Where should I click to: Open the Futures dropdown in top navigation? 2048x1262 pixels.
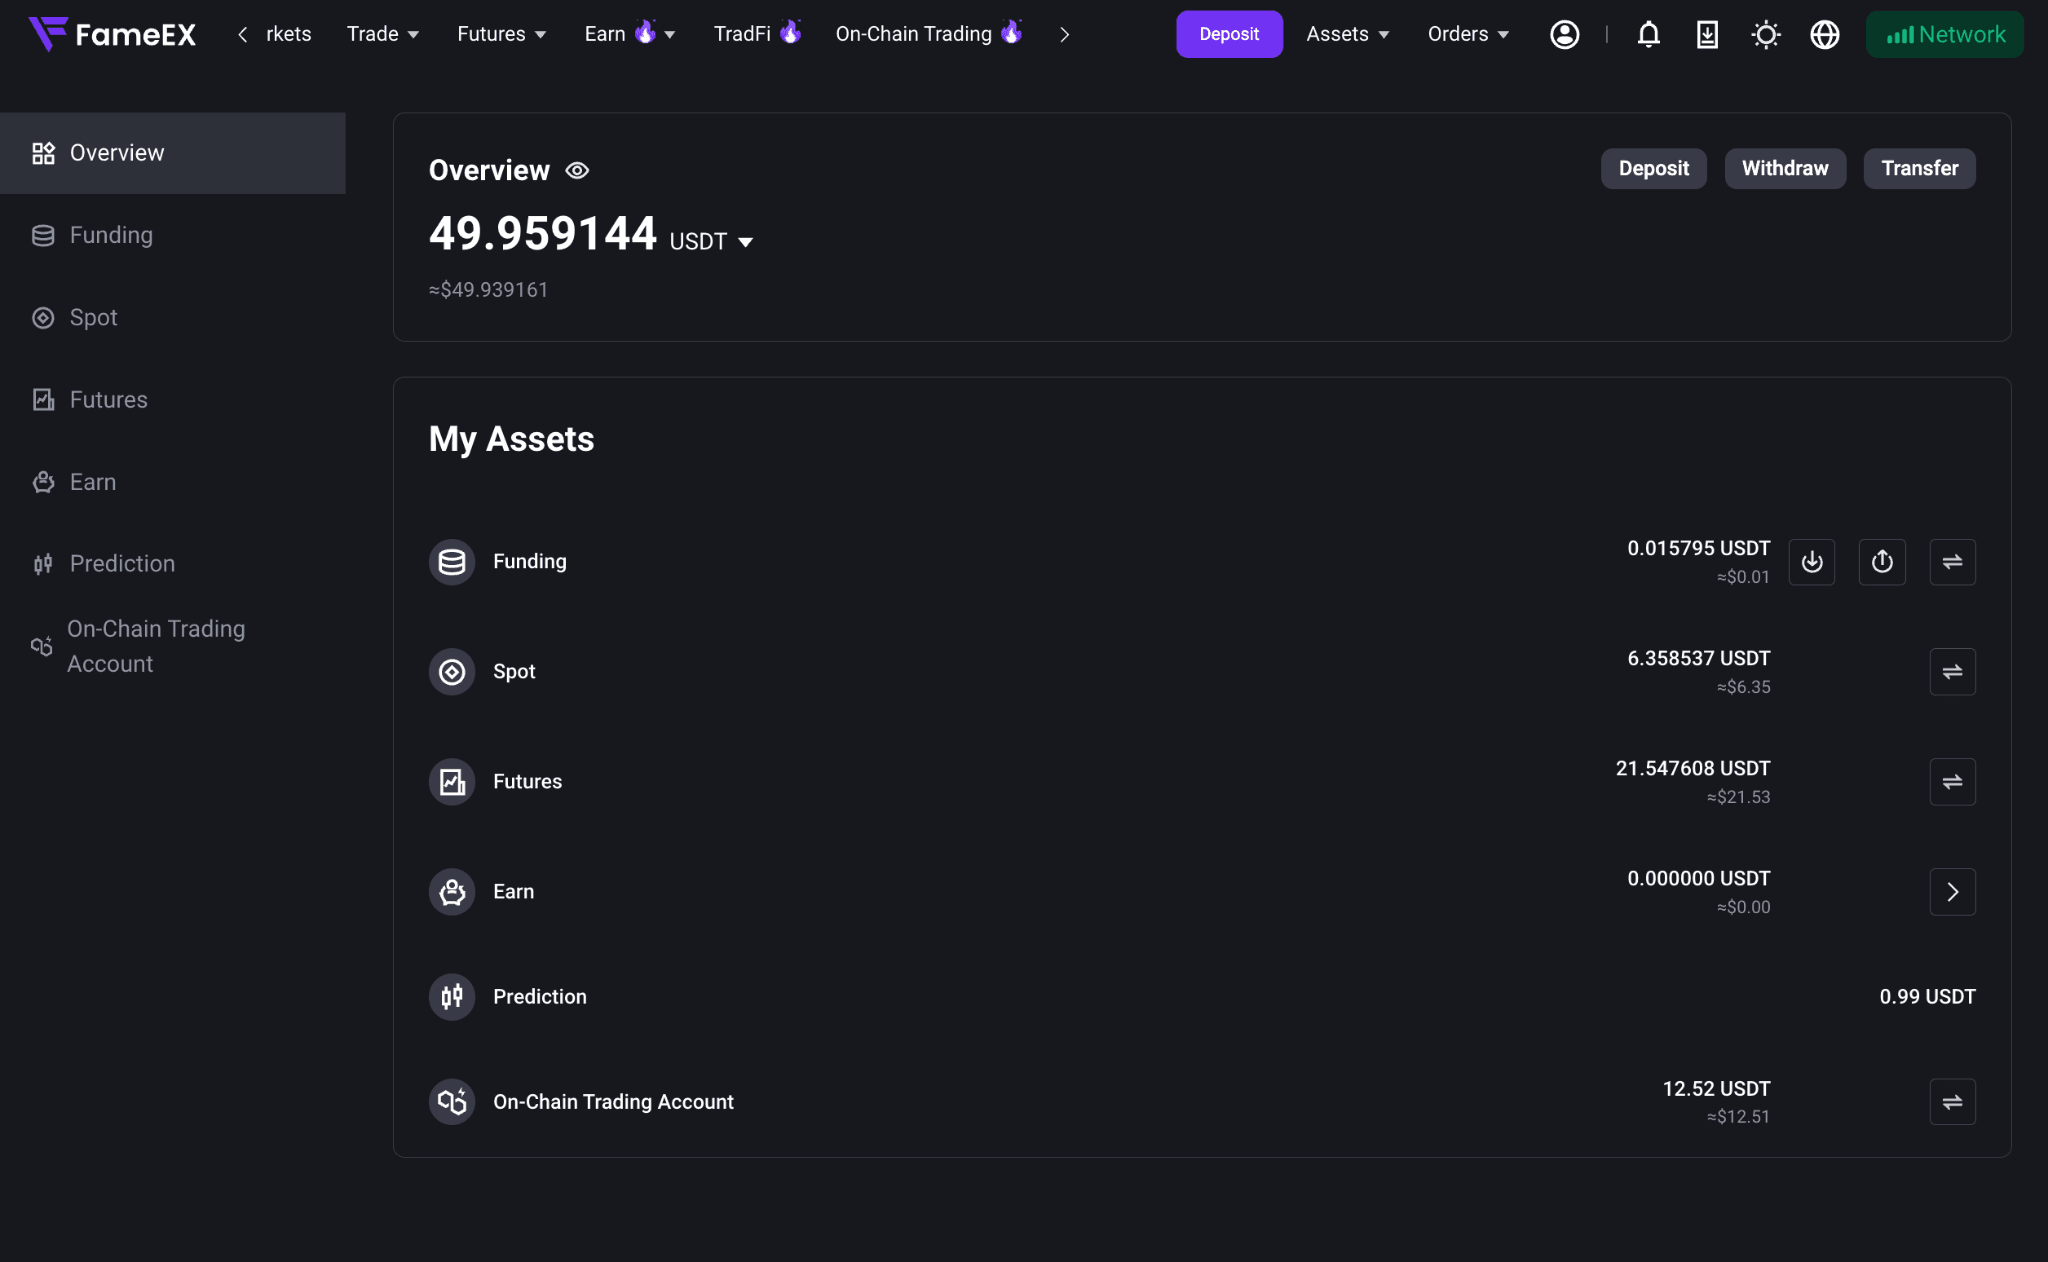point(502,34)
